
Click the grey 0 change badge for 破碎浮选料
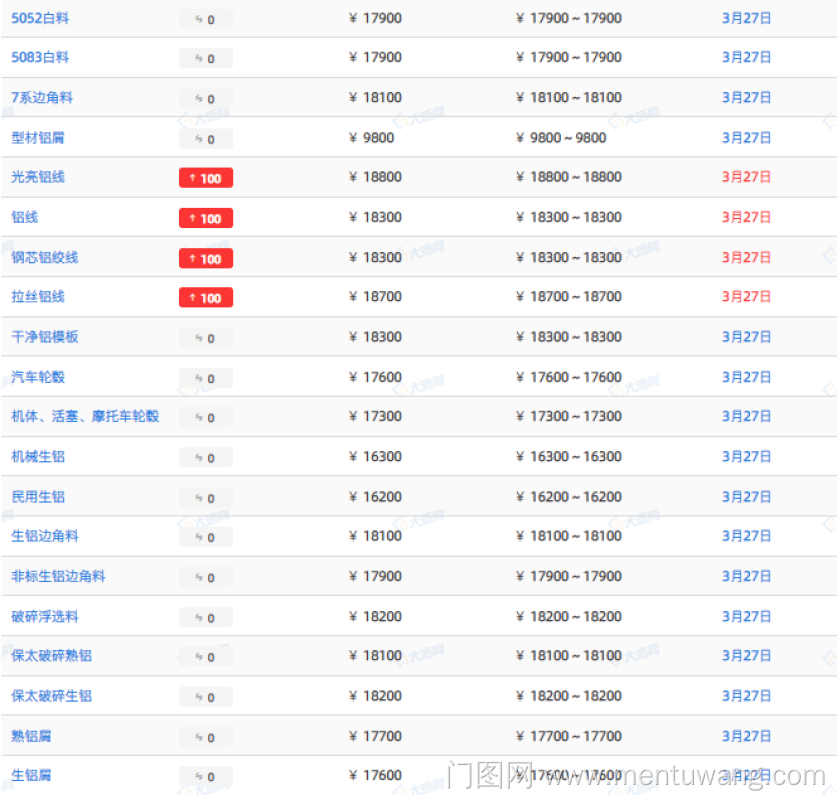coord(205,617)
